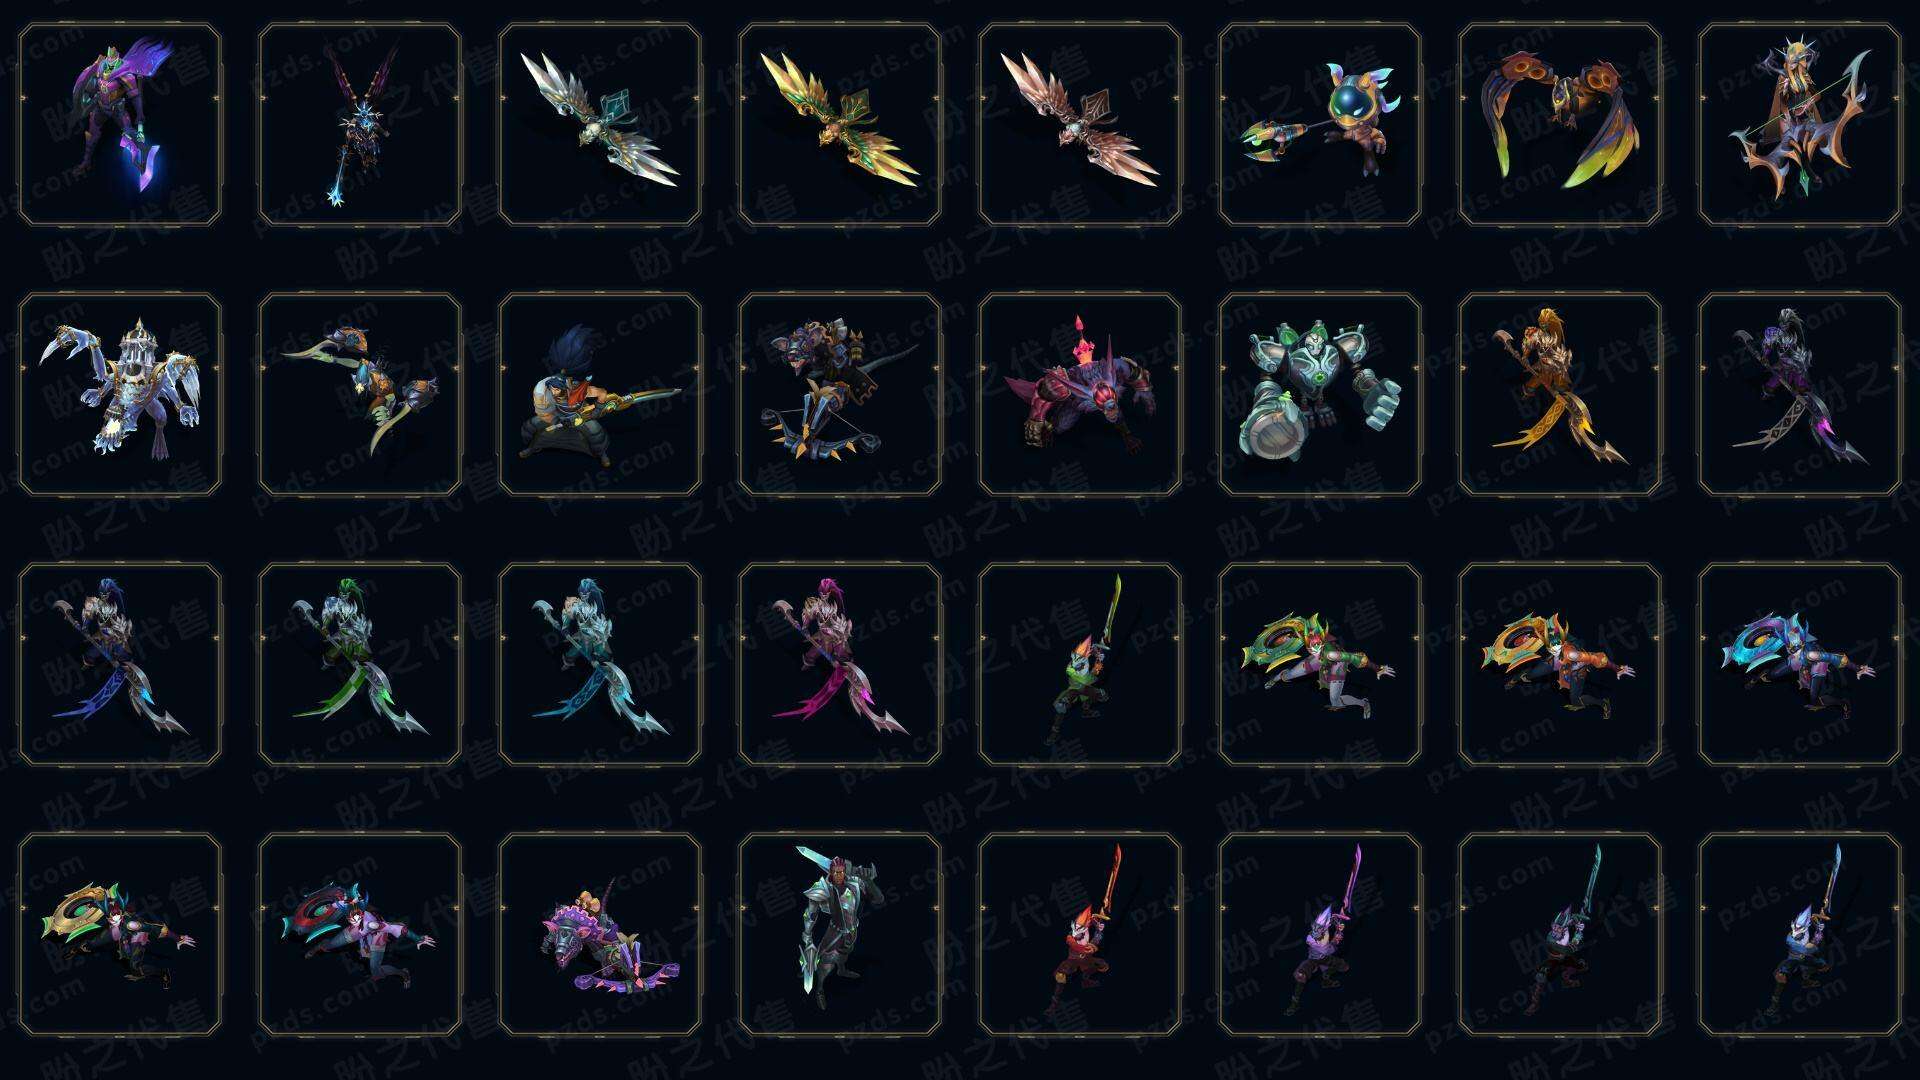Open the round orb robot with green claw staff
The image size is (1920, 1080).
point(1320,124)
